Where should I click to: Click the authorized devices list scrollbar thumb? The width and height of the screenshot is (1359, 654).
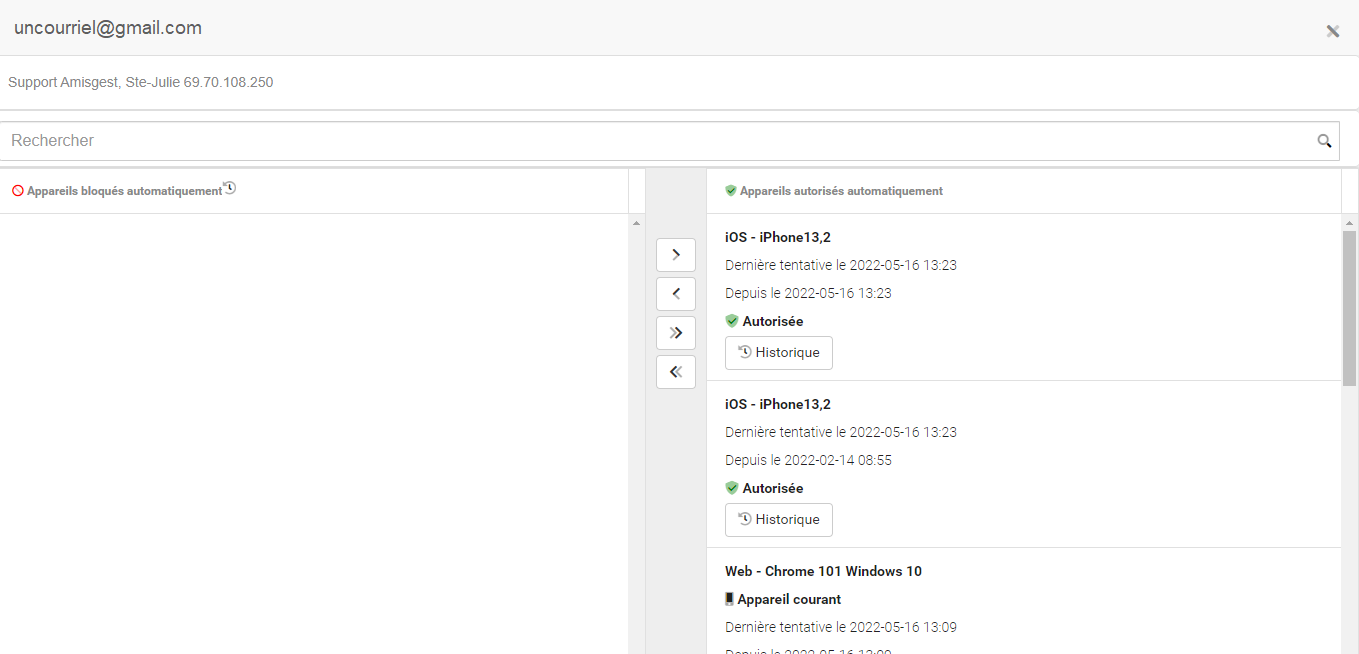click(x=1350, y=308)
